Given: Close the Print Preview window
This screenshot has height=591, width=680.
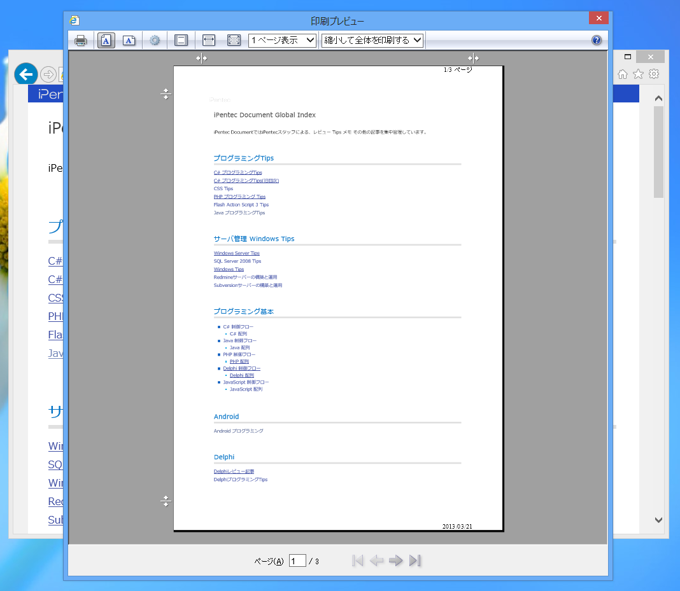Looking at the screenshot, I should [599, 18].
